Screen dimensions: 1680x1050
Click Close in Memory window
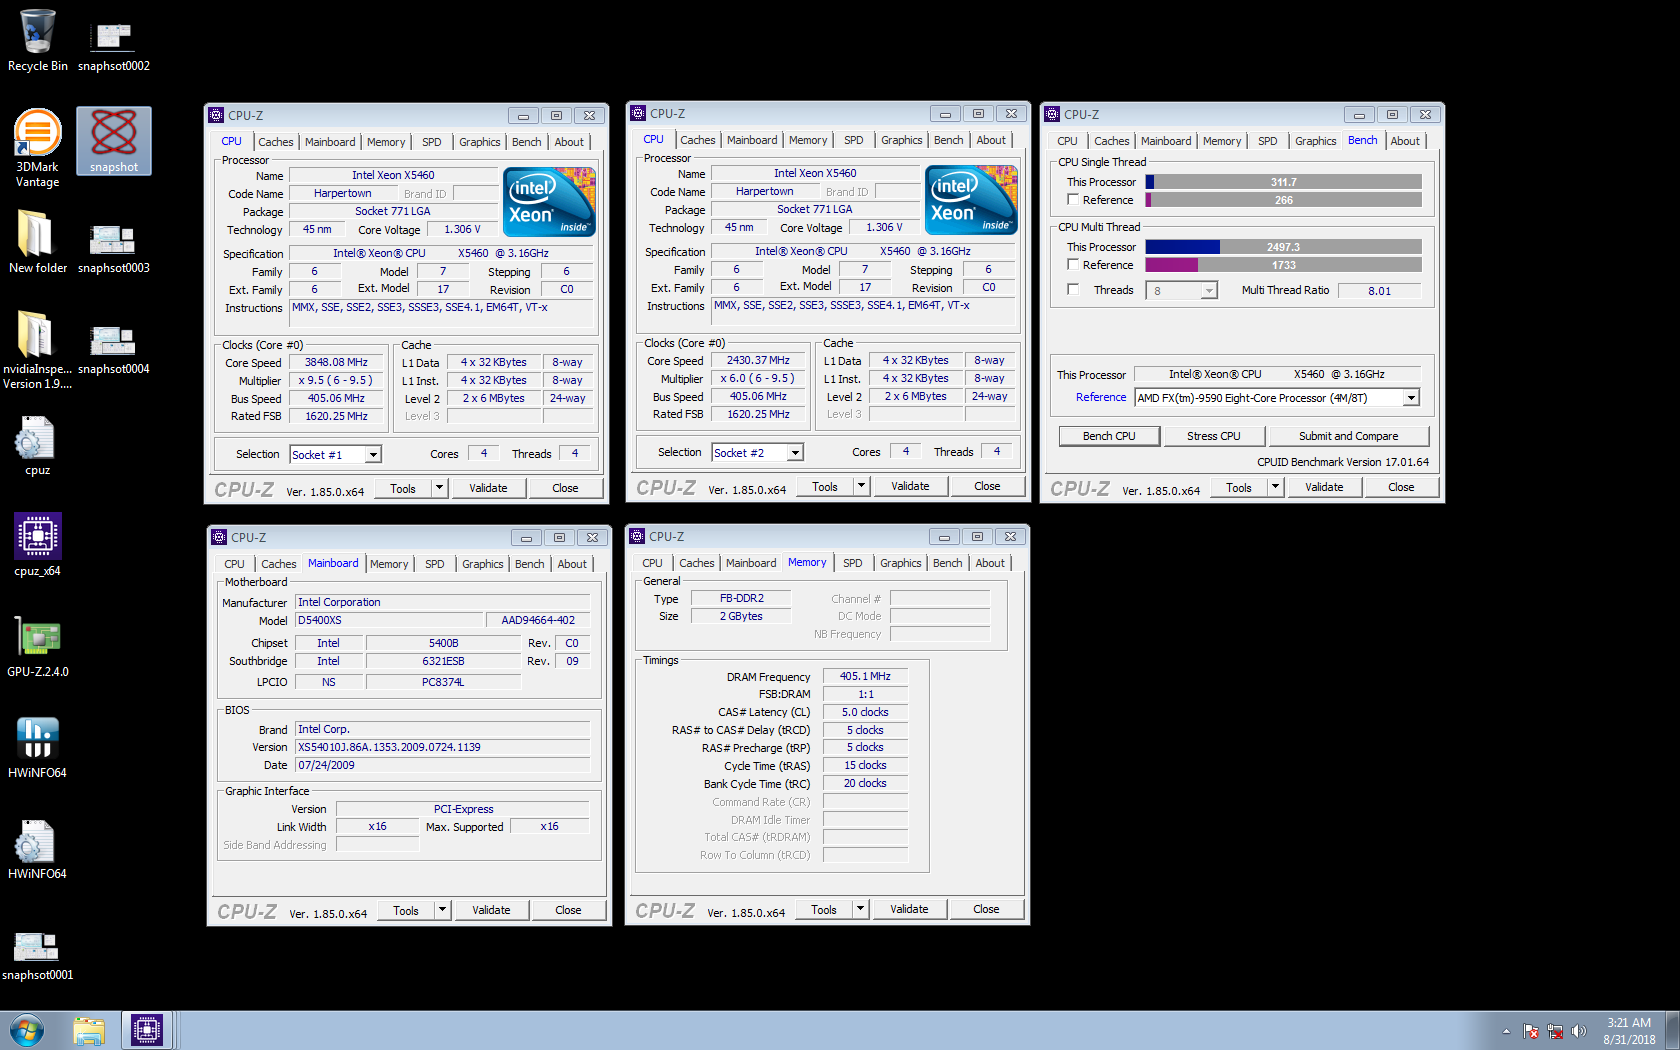(x=986, y=909)
